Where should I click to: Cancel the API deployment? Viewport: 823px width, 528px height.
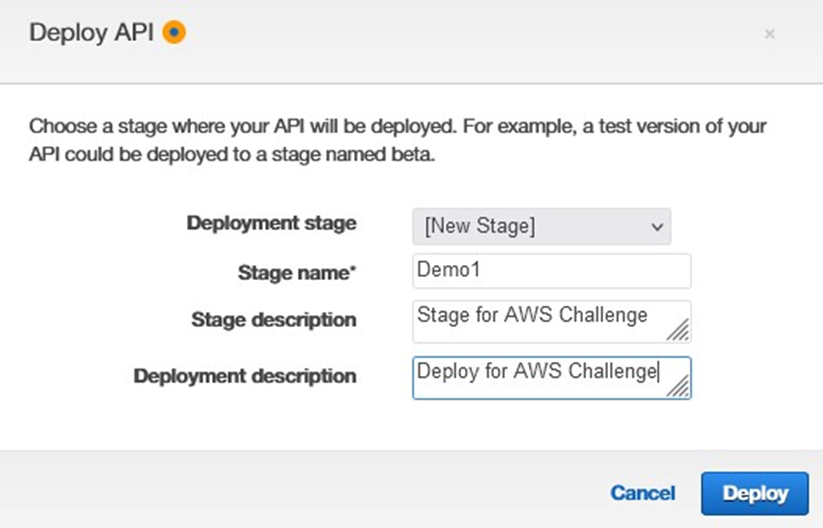(x=642, y=493)
